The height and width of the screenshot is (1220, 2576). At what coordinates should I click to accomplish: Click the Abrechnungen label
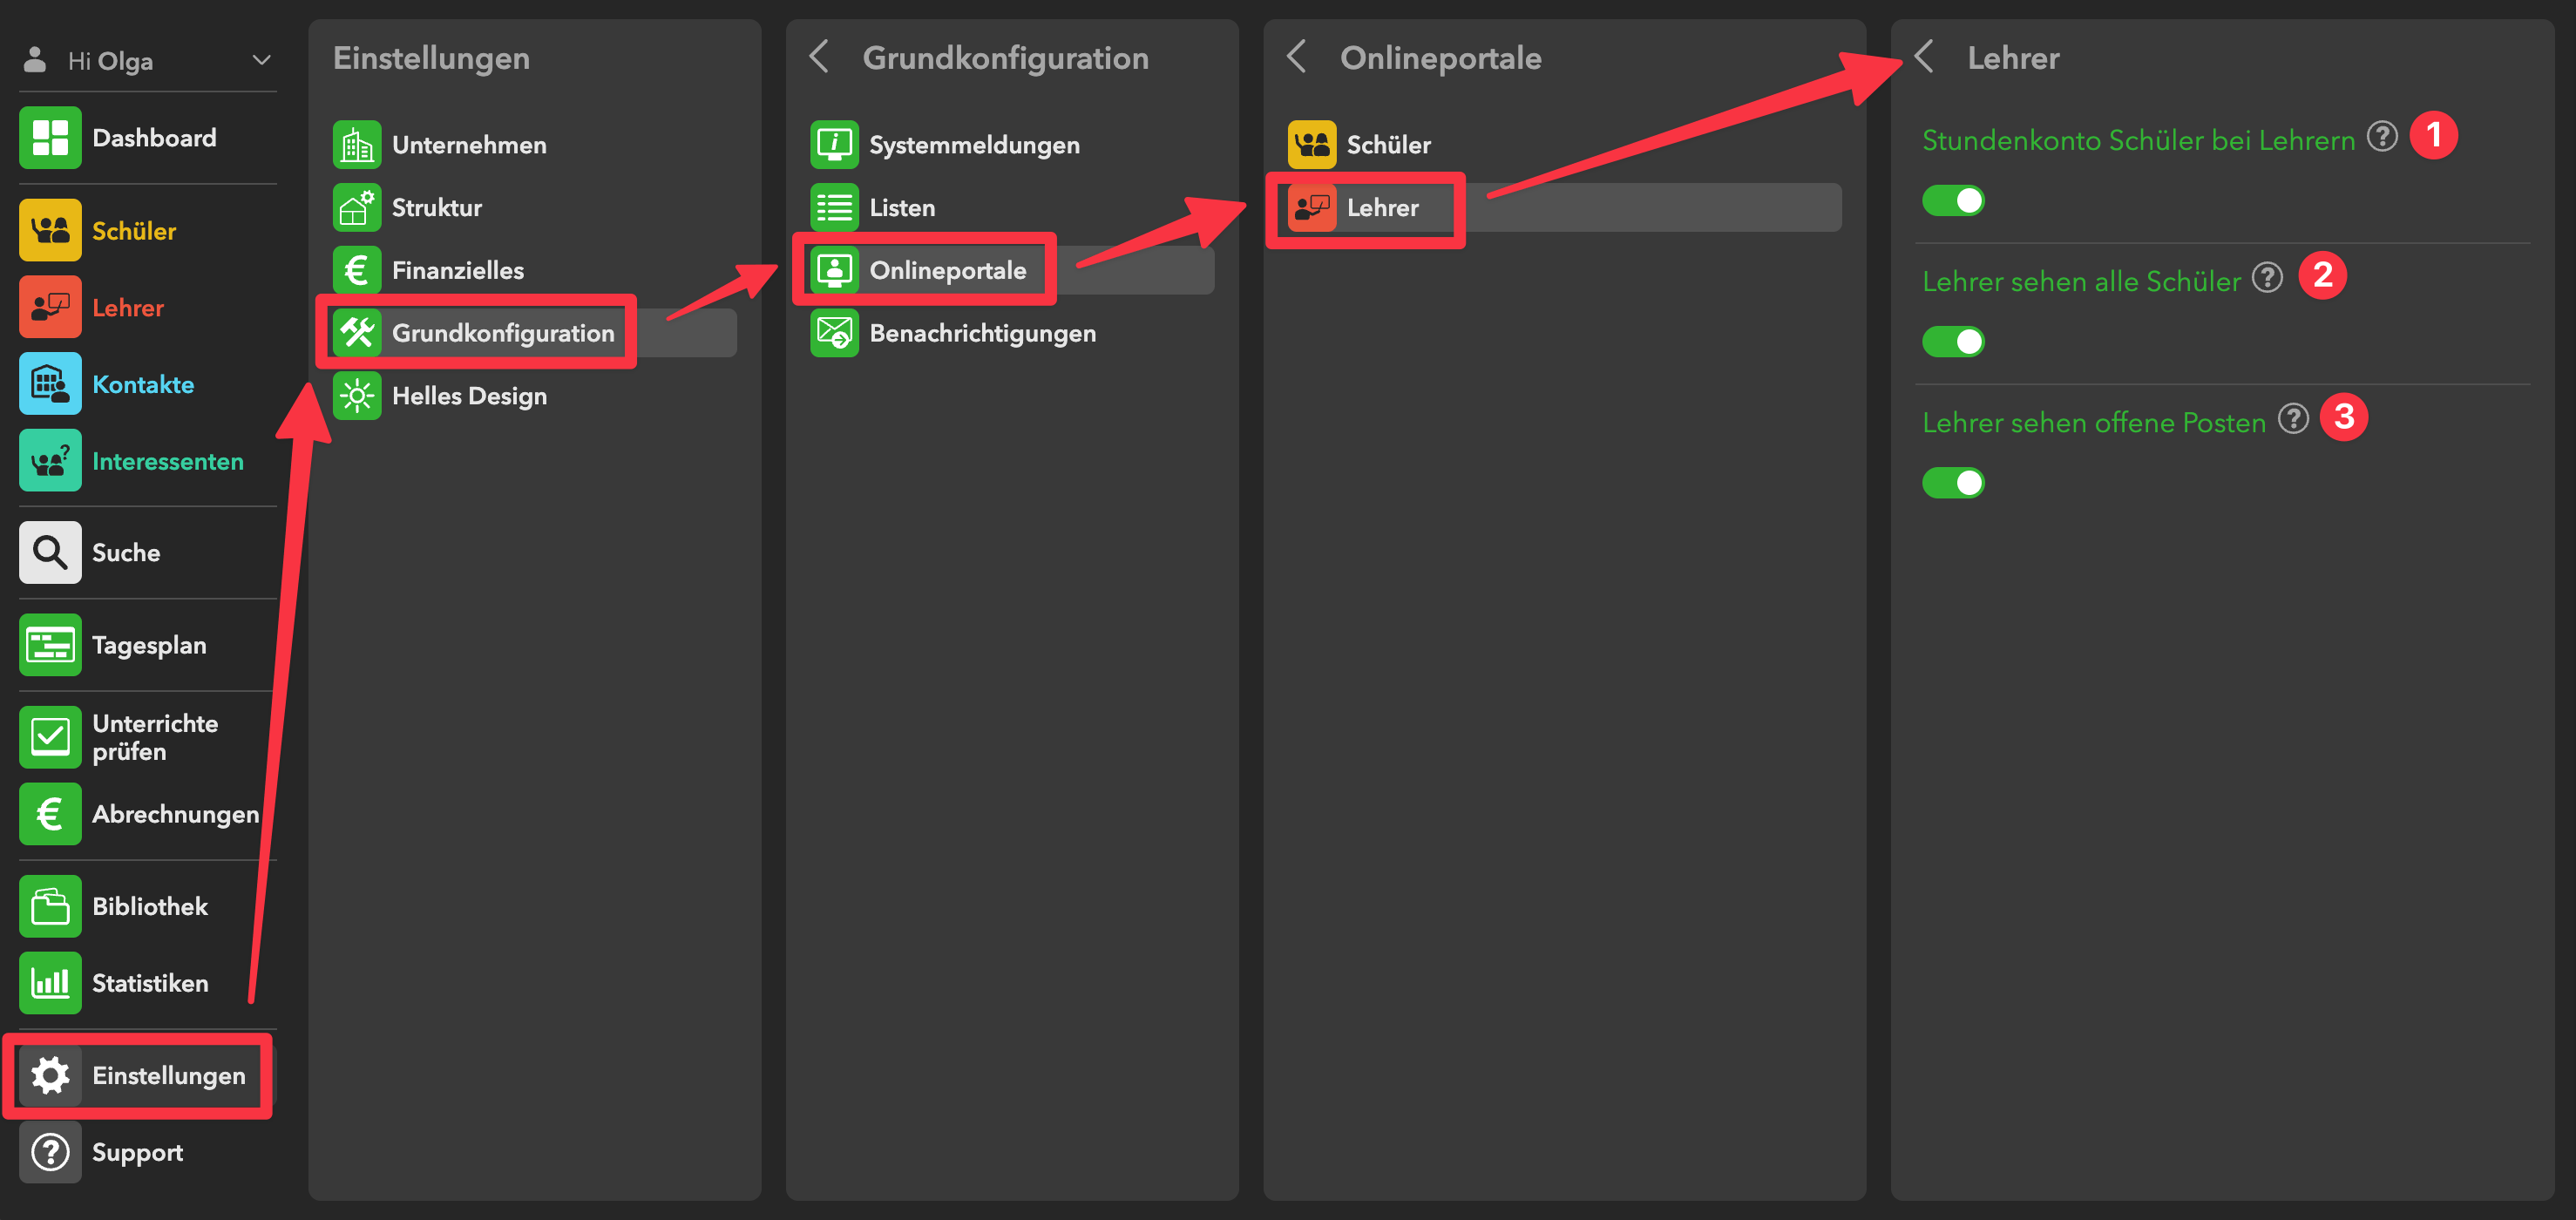[175, 814]
